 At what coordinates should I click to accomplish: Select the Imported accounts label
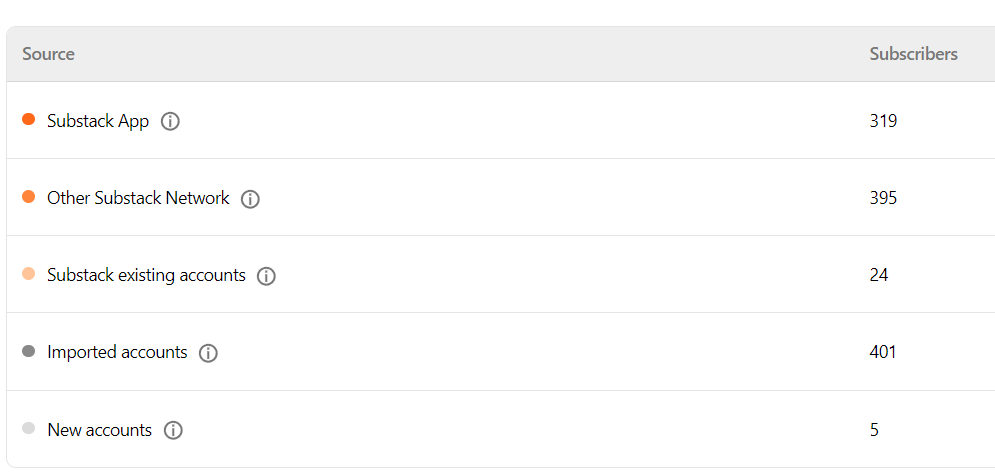pos(117,352)
